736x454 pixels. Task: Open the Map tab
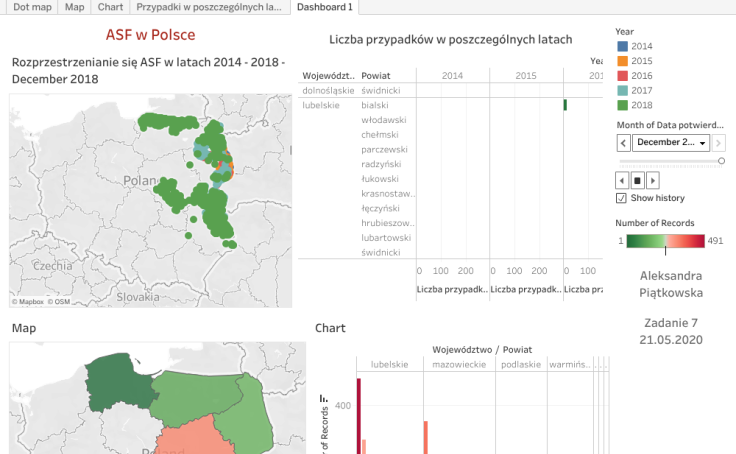pos(75,7)
